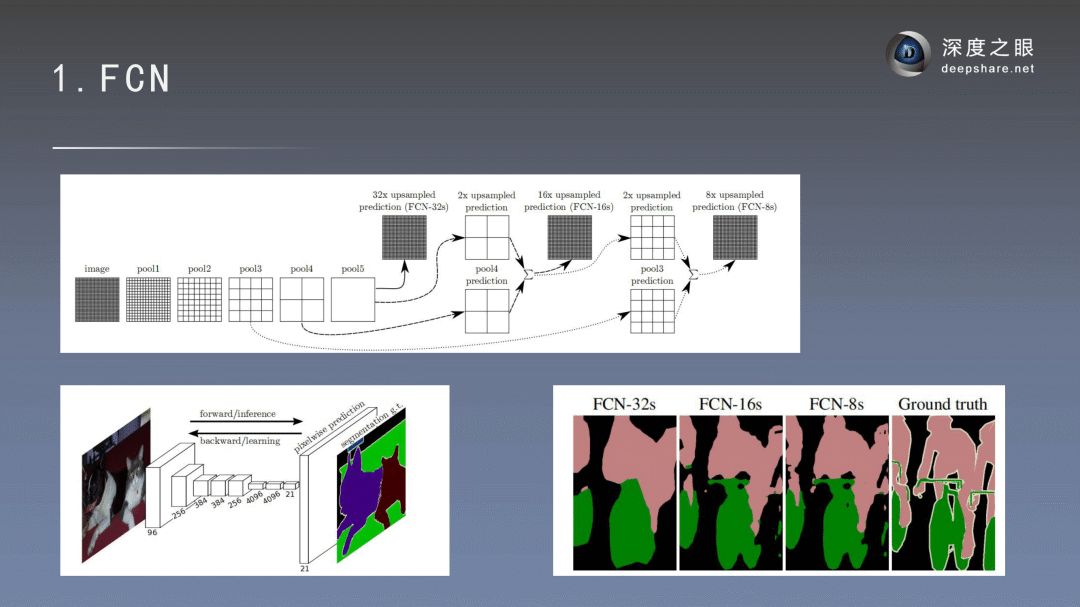Viewport: 1080px width, 607px height.
Task: Click the FCN-16s segmentation result image
Action: point(731,493)
